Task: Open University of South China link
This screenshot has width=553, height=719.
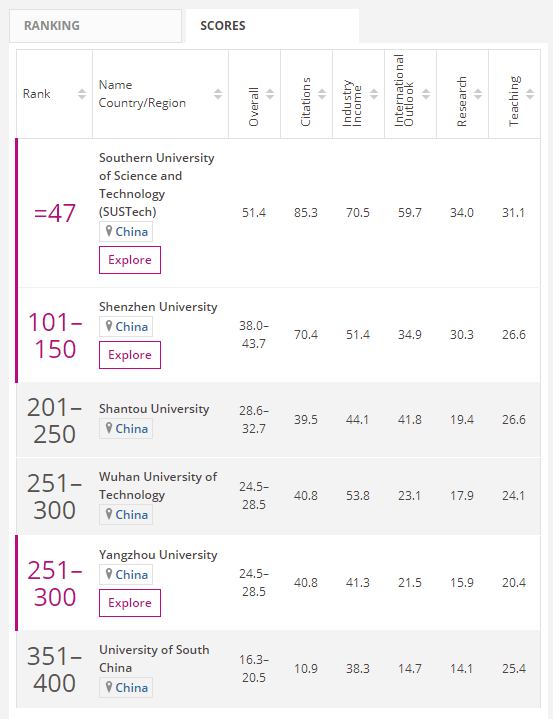Action: [x=154, y=658]
